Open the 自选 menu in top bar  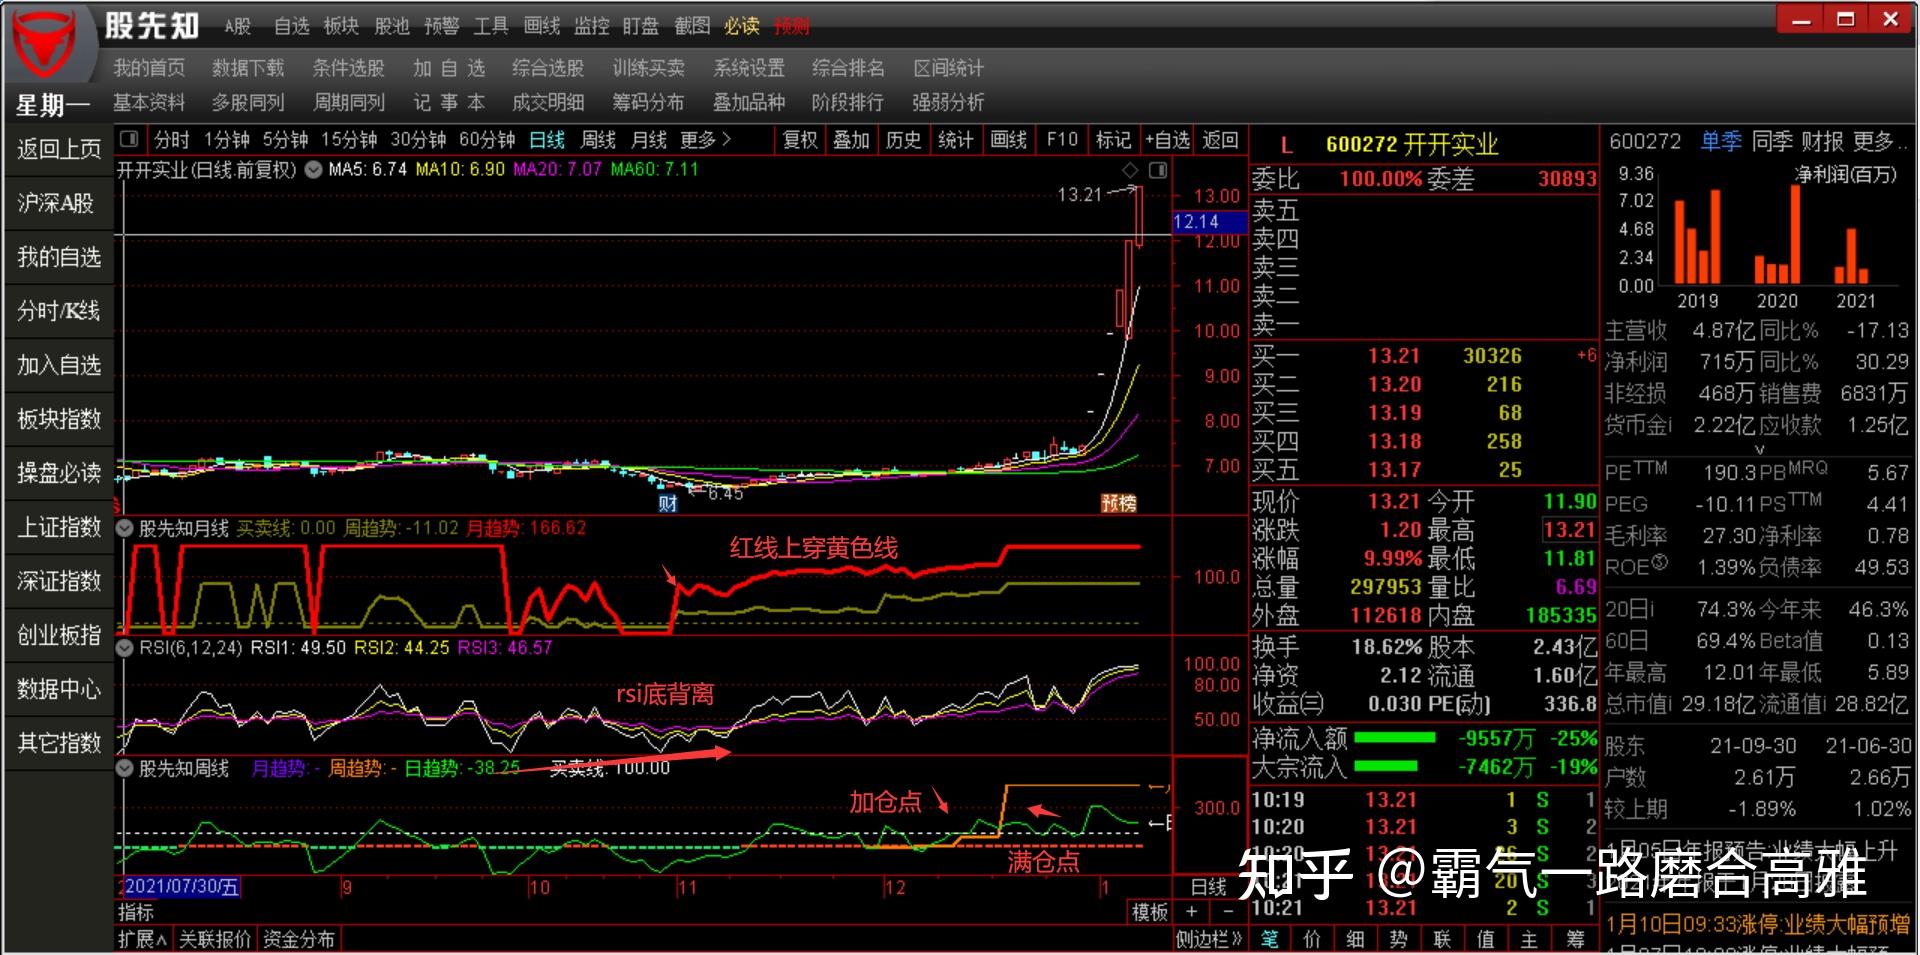click(x=291, y=27)
